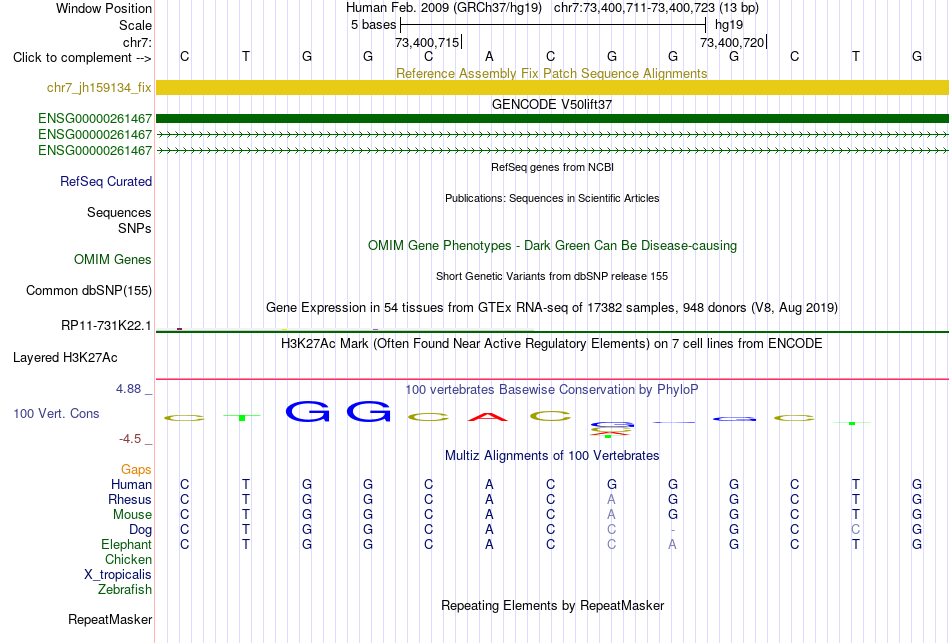The width and height of the screenshot is (950, 643).
Task: Click the 'chr7:' ruler label
Action: click(137, 42)
